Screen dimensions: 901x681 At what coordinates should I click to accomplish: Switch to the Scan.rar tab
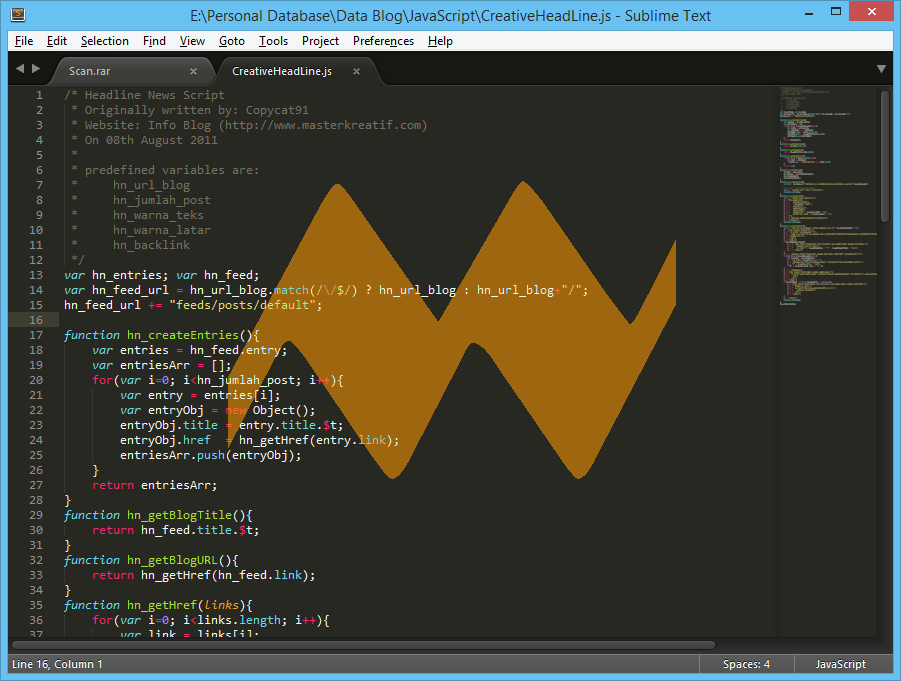(x=89, y=71)
